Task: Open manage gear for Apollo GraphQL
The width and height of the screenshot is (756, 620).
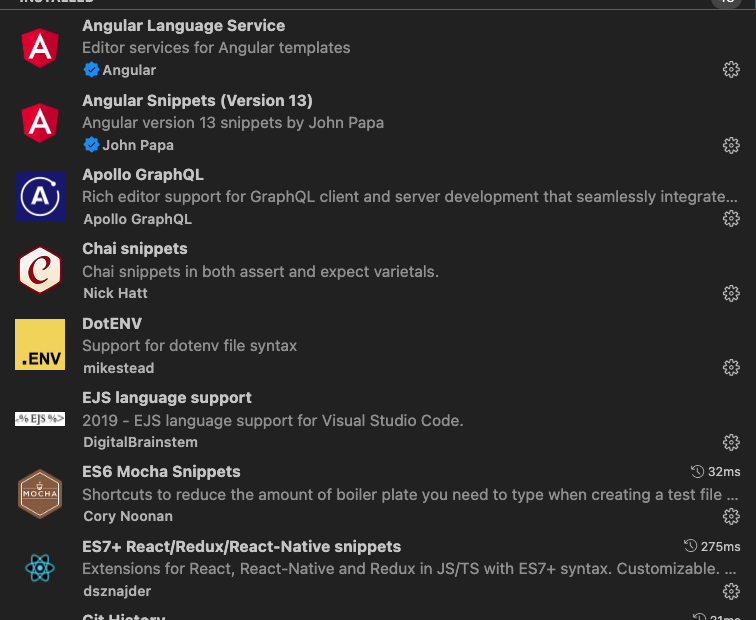Action: [x=731, y=218]
